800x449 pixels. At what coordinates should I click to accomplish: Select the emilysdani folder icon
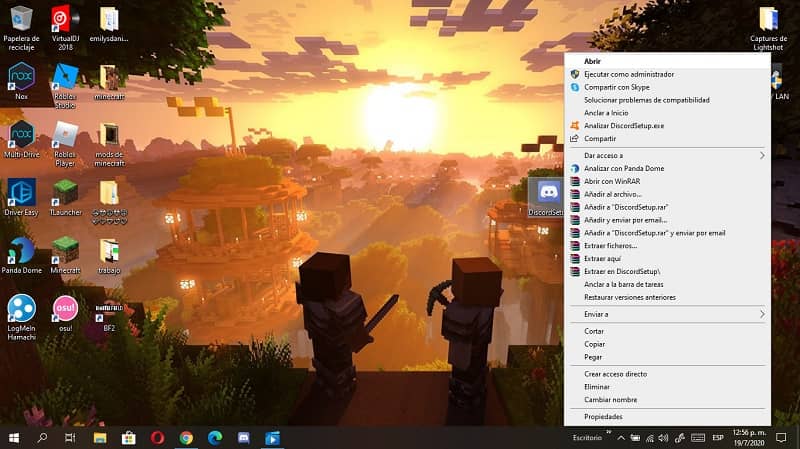[x=109, y=24]
